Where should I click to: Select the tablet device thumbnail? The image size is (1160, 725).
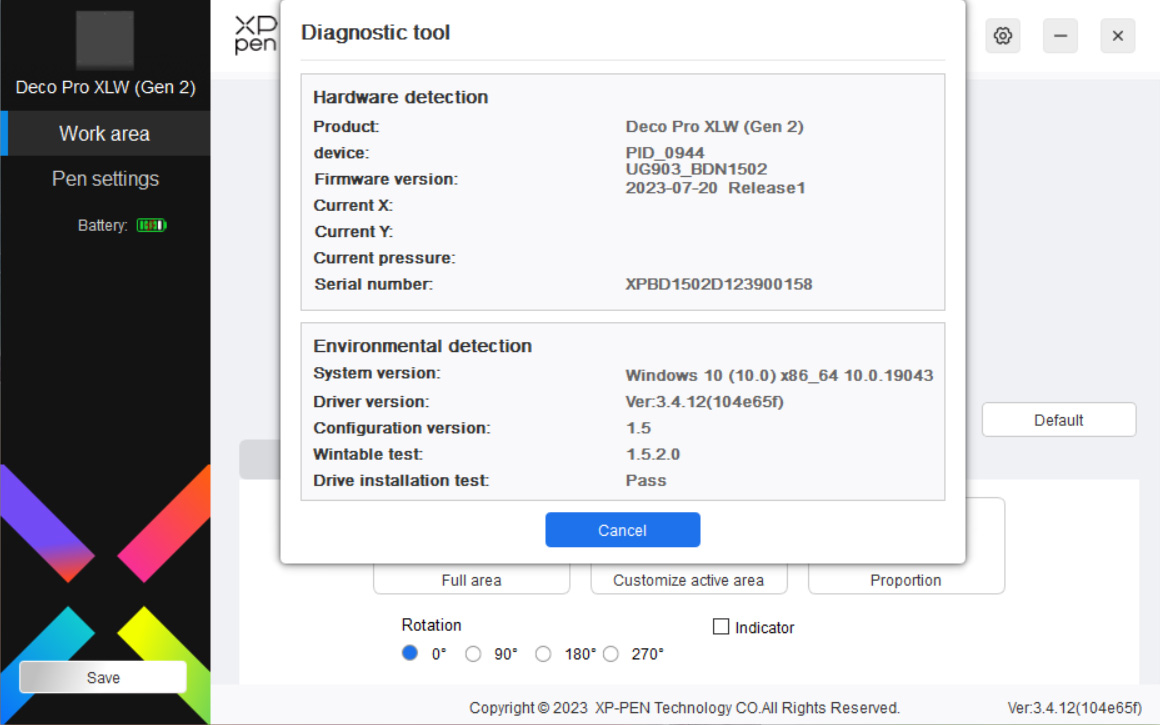click(x=105, y=40)
